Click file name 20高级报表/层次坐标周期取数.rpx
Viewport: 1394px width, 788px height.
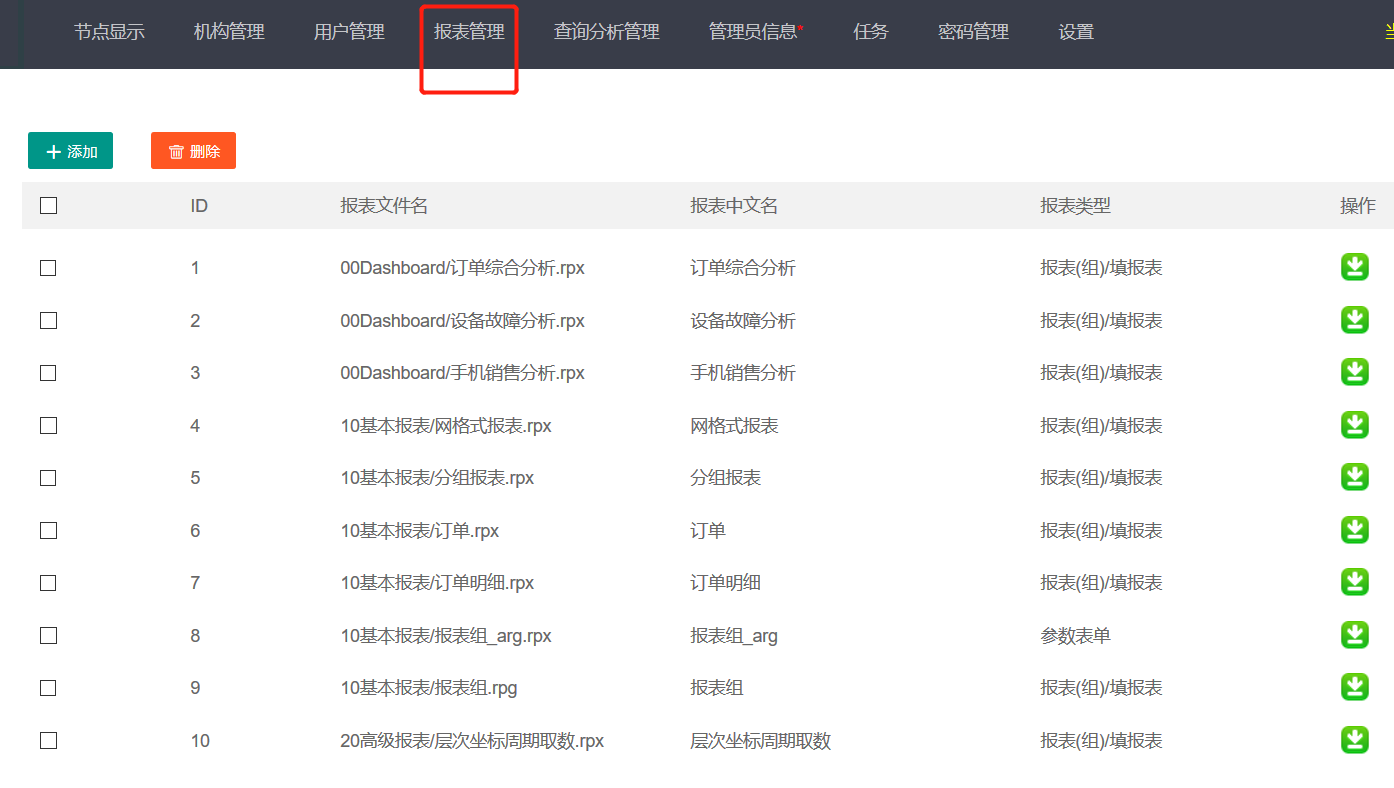point(472,741)
